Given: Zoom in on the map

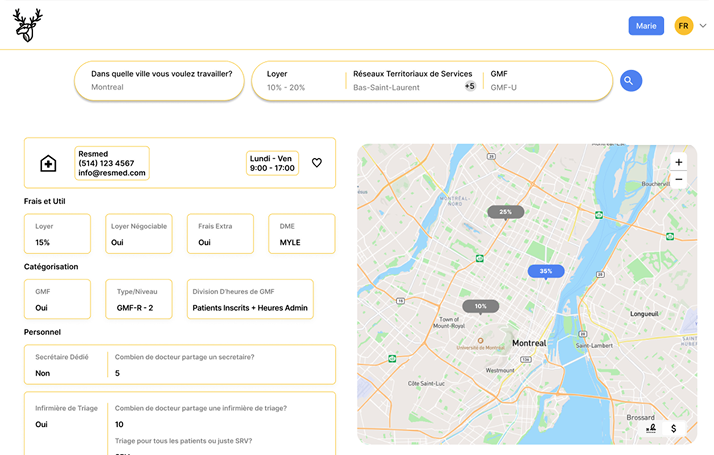Looking at the screenshot, I should coord(679,162).
